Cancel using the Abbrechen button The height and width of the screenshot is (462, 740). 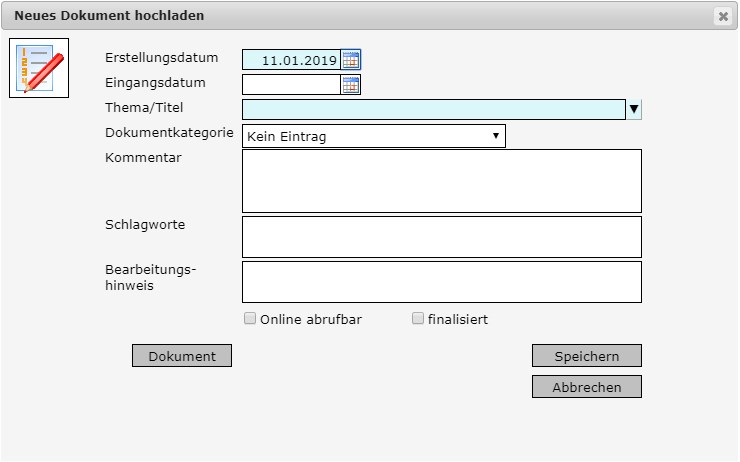click(587, 387)
